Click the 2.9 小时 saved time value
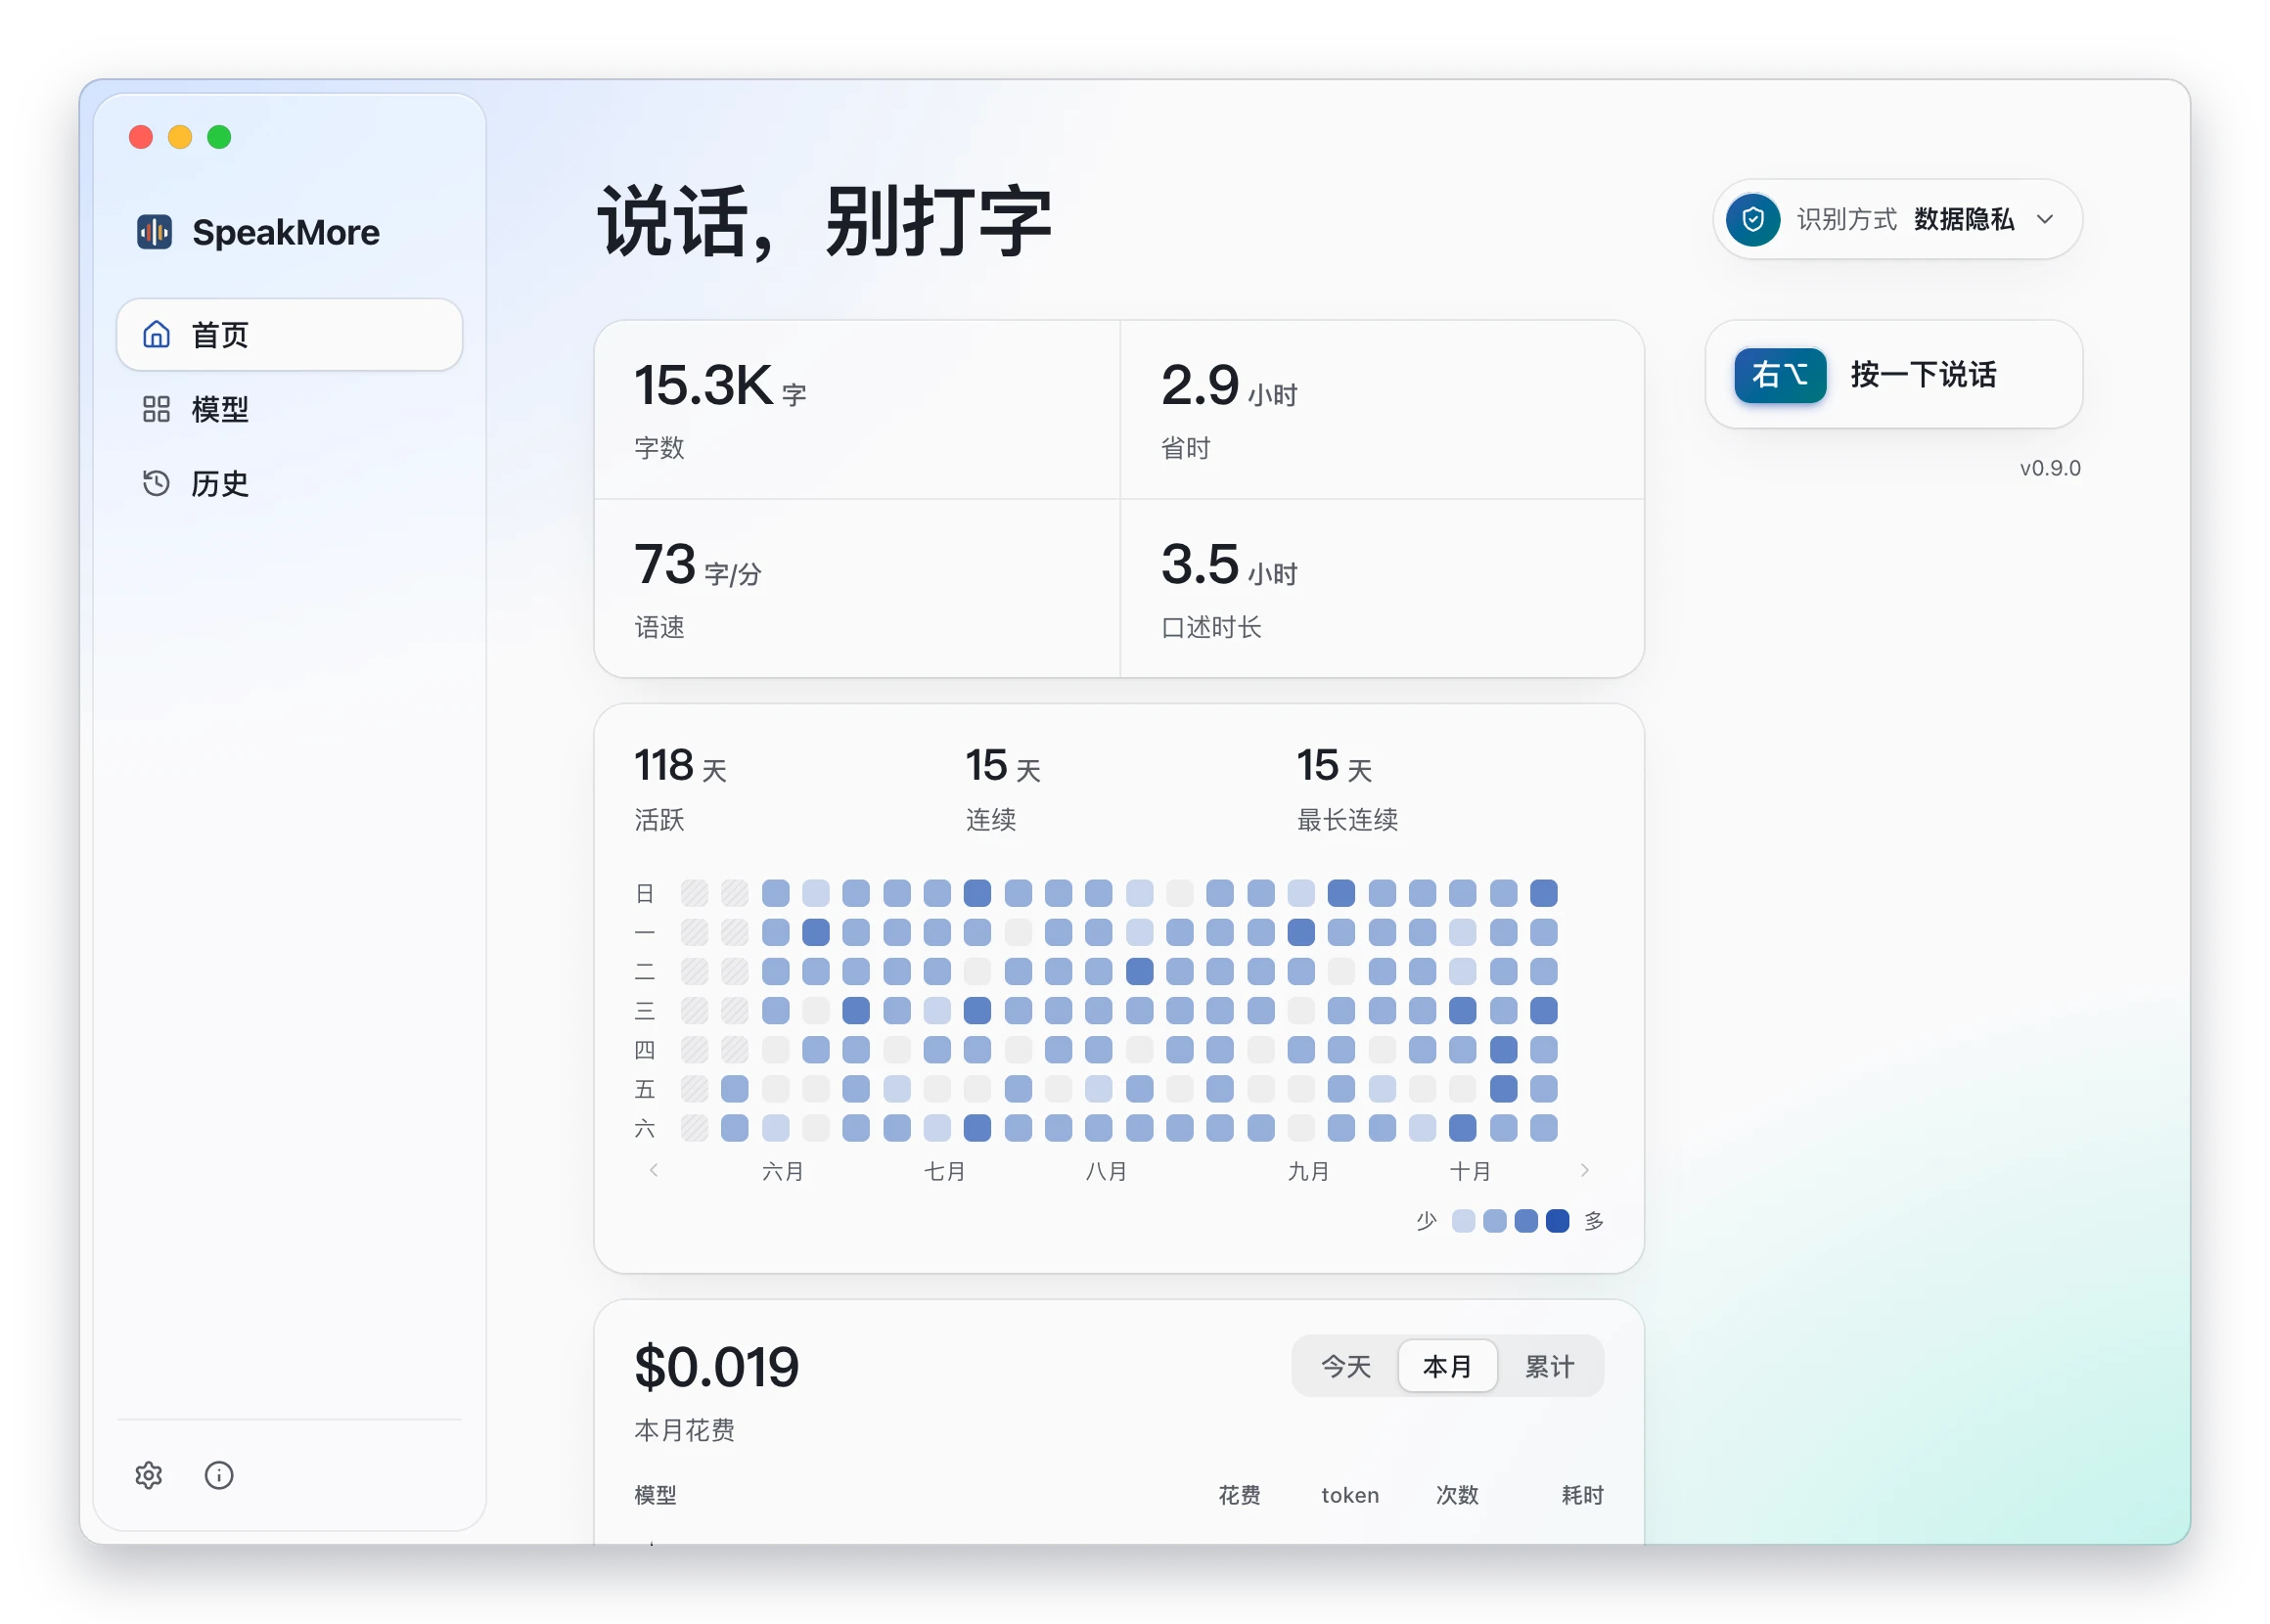 [1229, 386]
